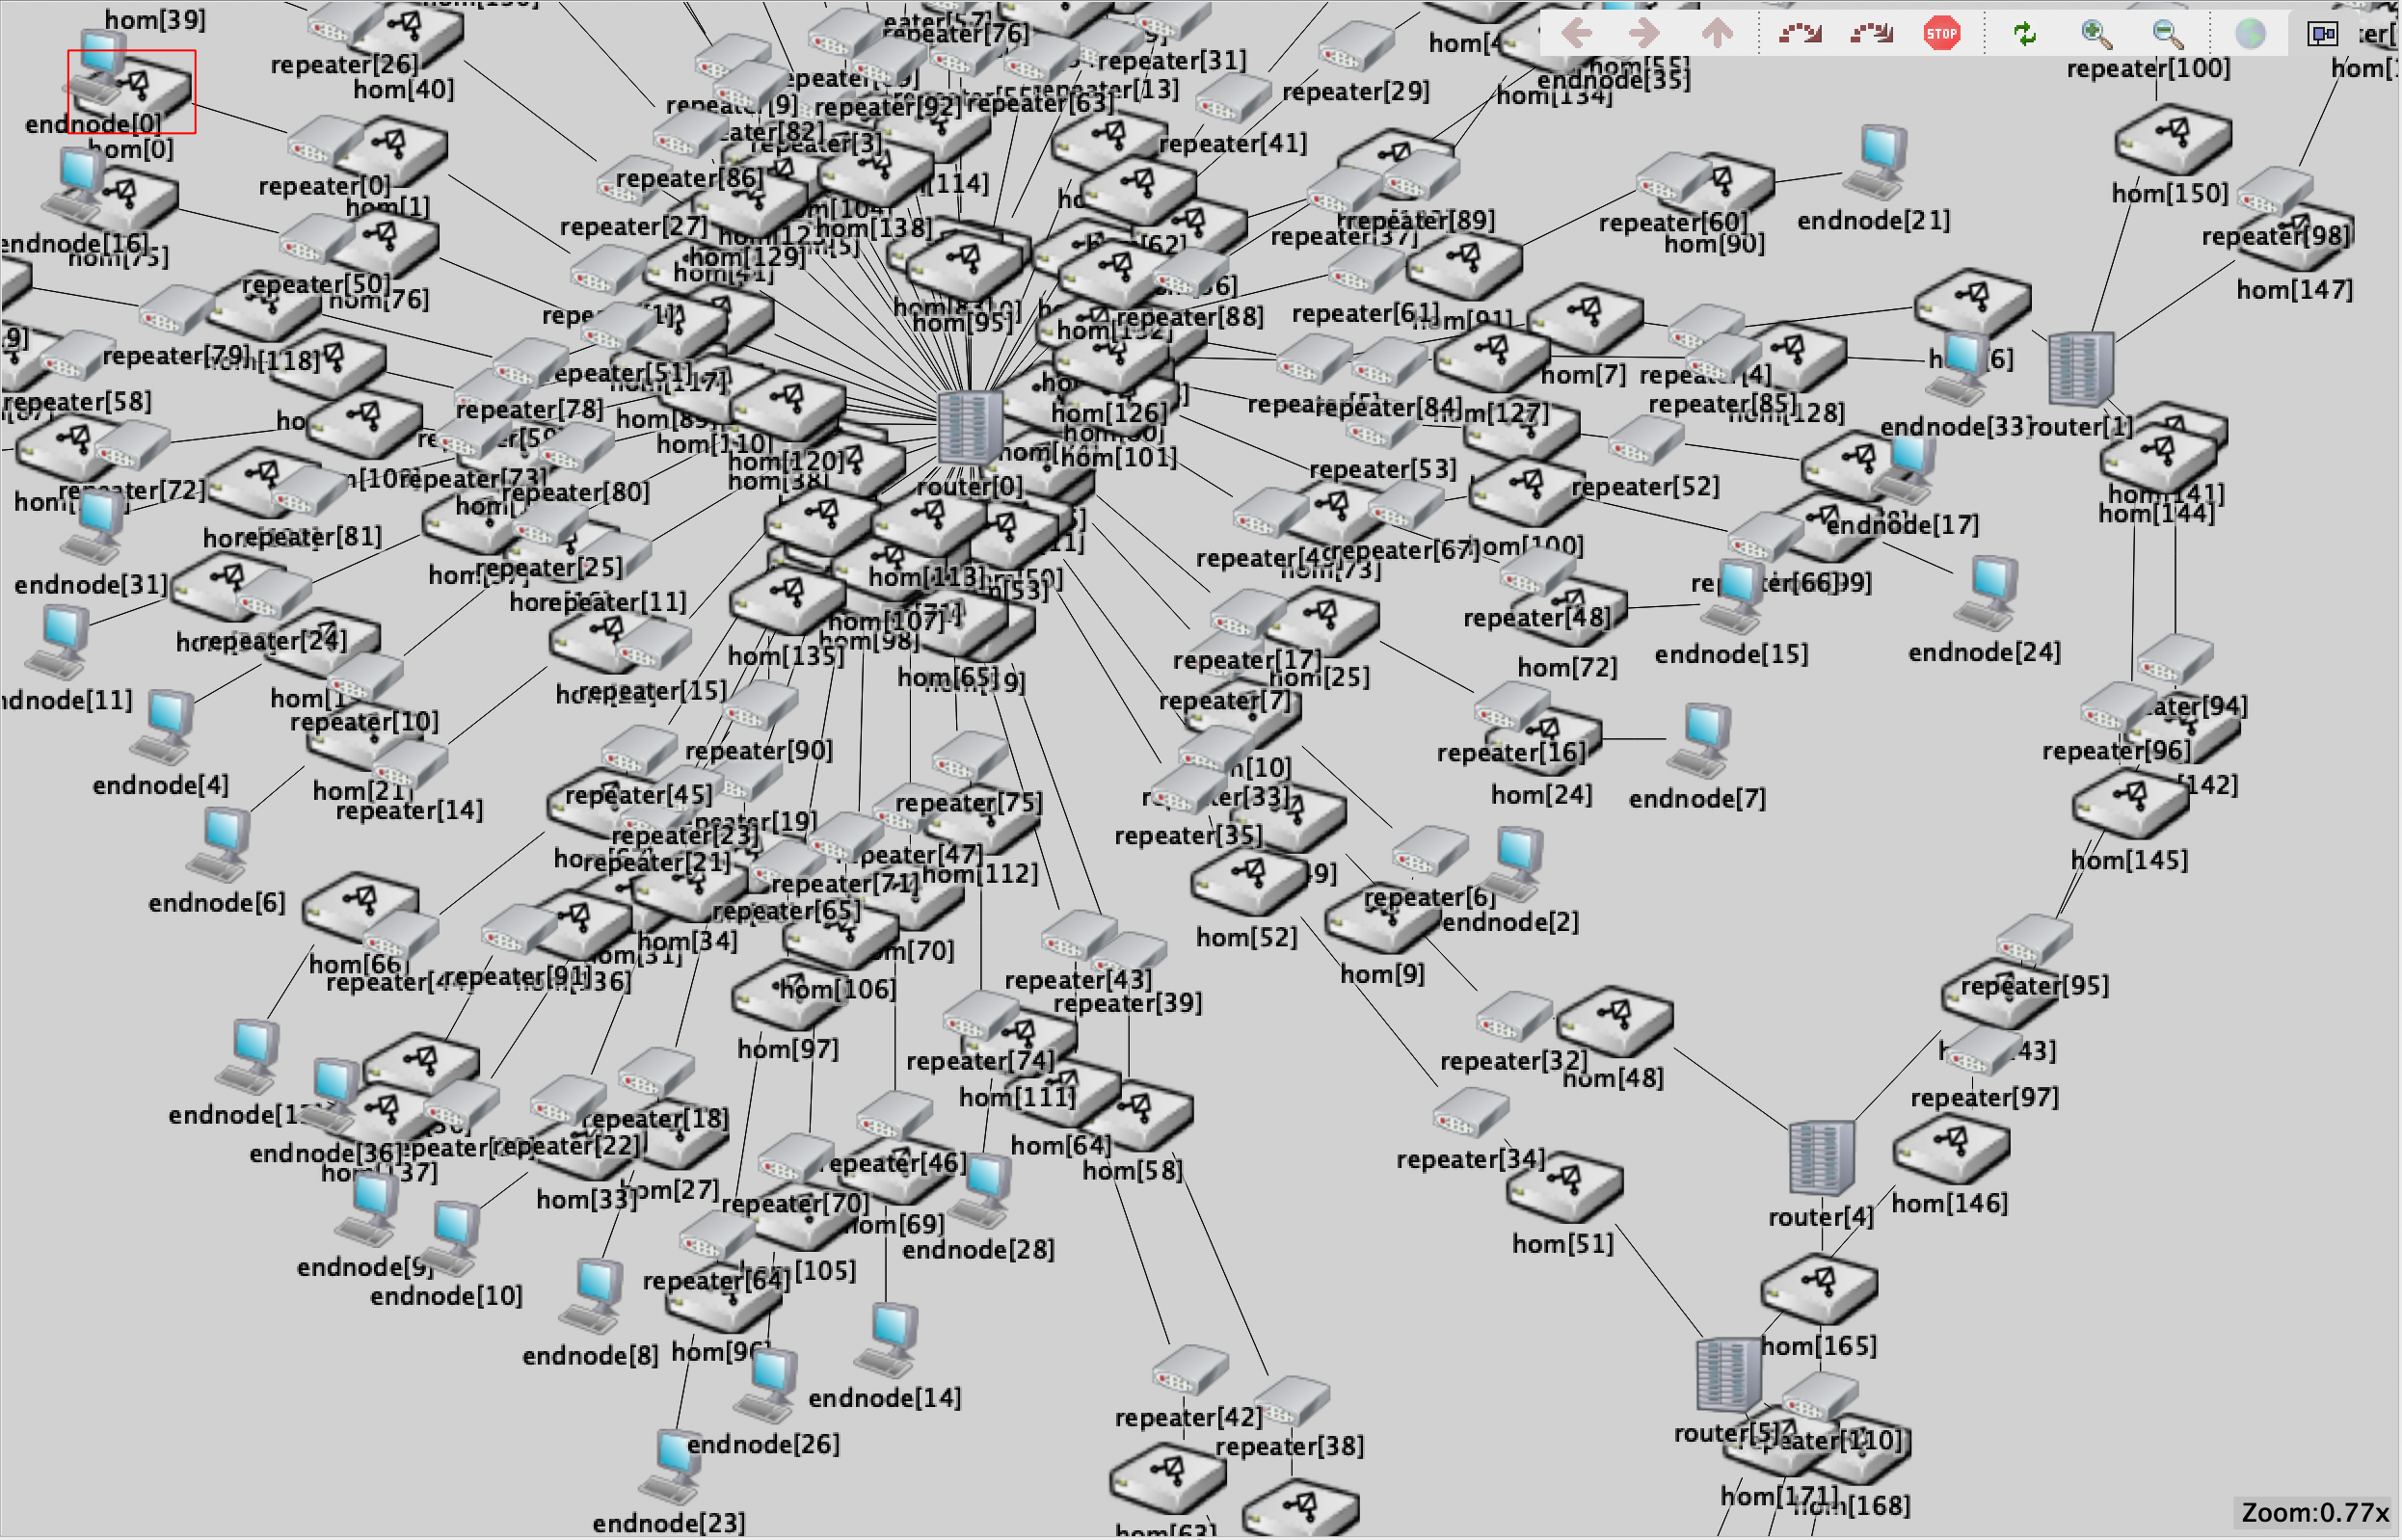Select the endnode[2] computer icon
Image resolution: width=2402 pixels, height=1540 pixels.
[1515, 864]
